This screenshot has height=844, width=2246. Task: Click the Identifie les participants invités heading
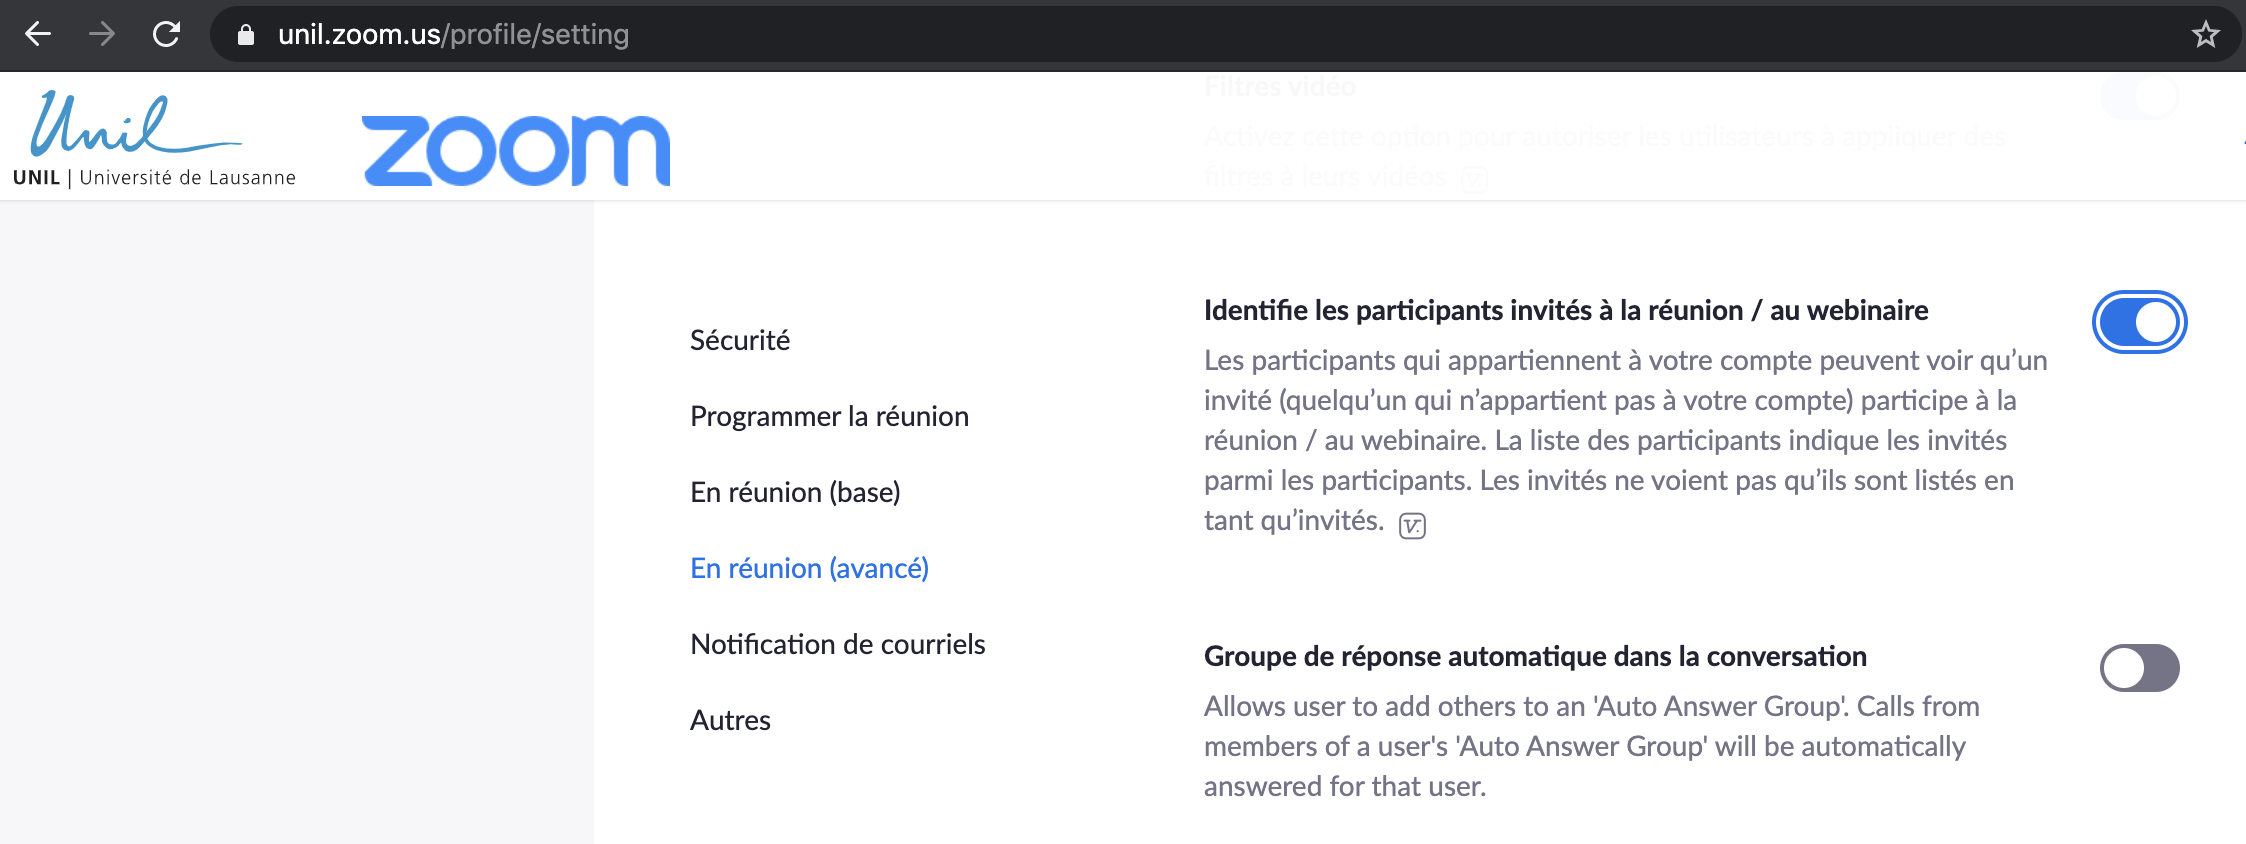1565,310
